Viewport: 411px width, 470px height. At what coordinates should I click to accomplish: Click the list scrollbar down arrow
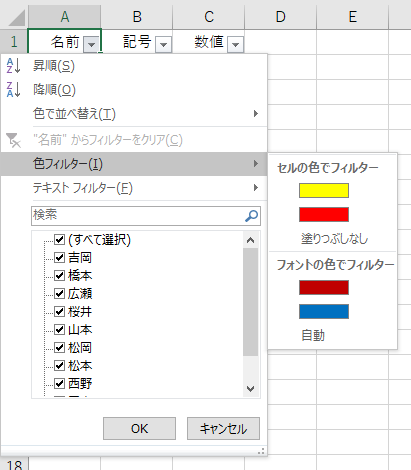tap(251, 389)
